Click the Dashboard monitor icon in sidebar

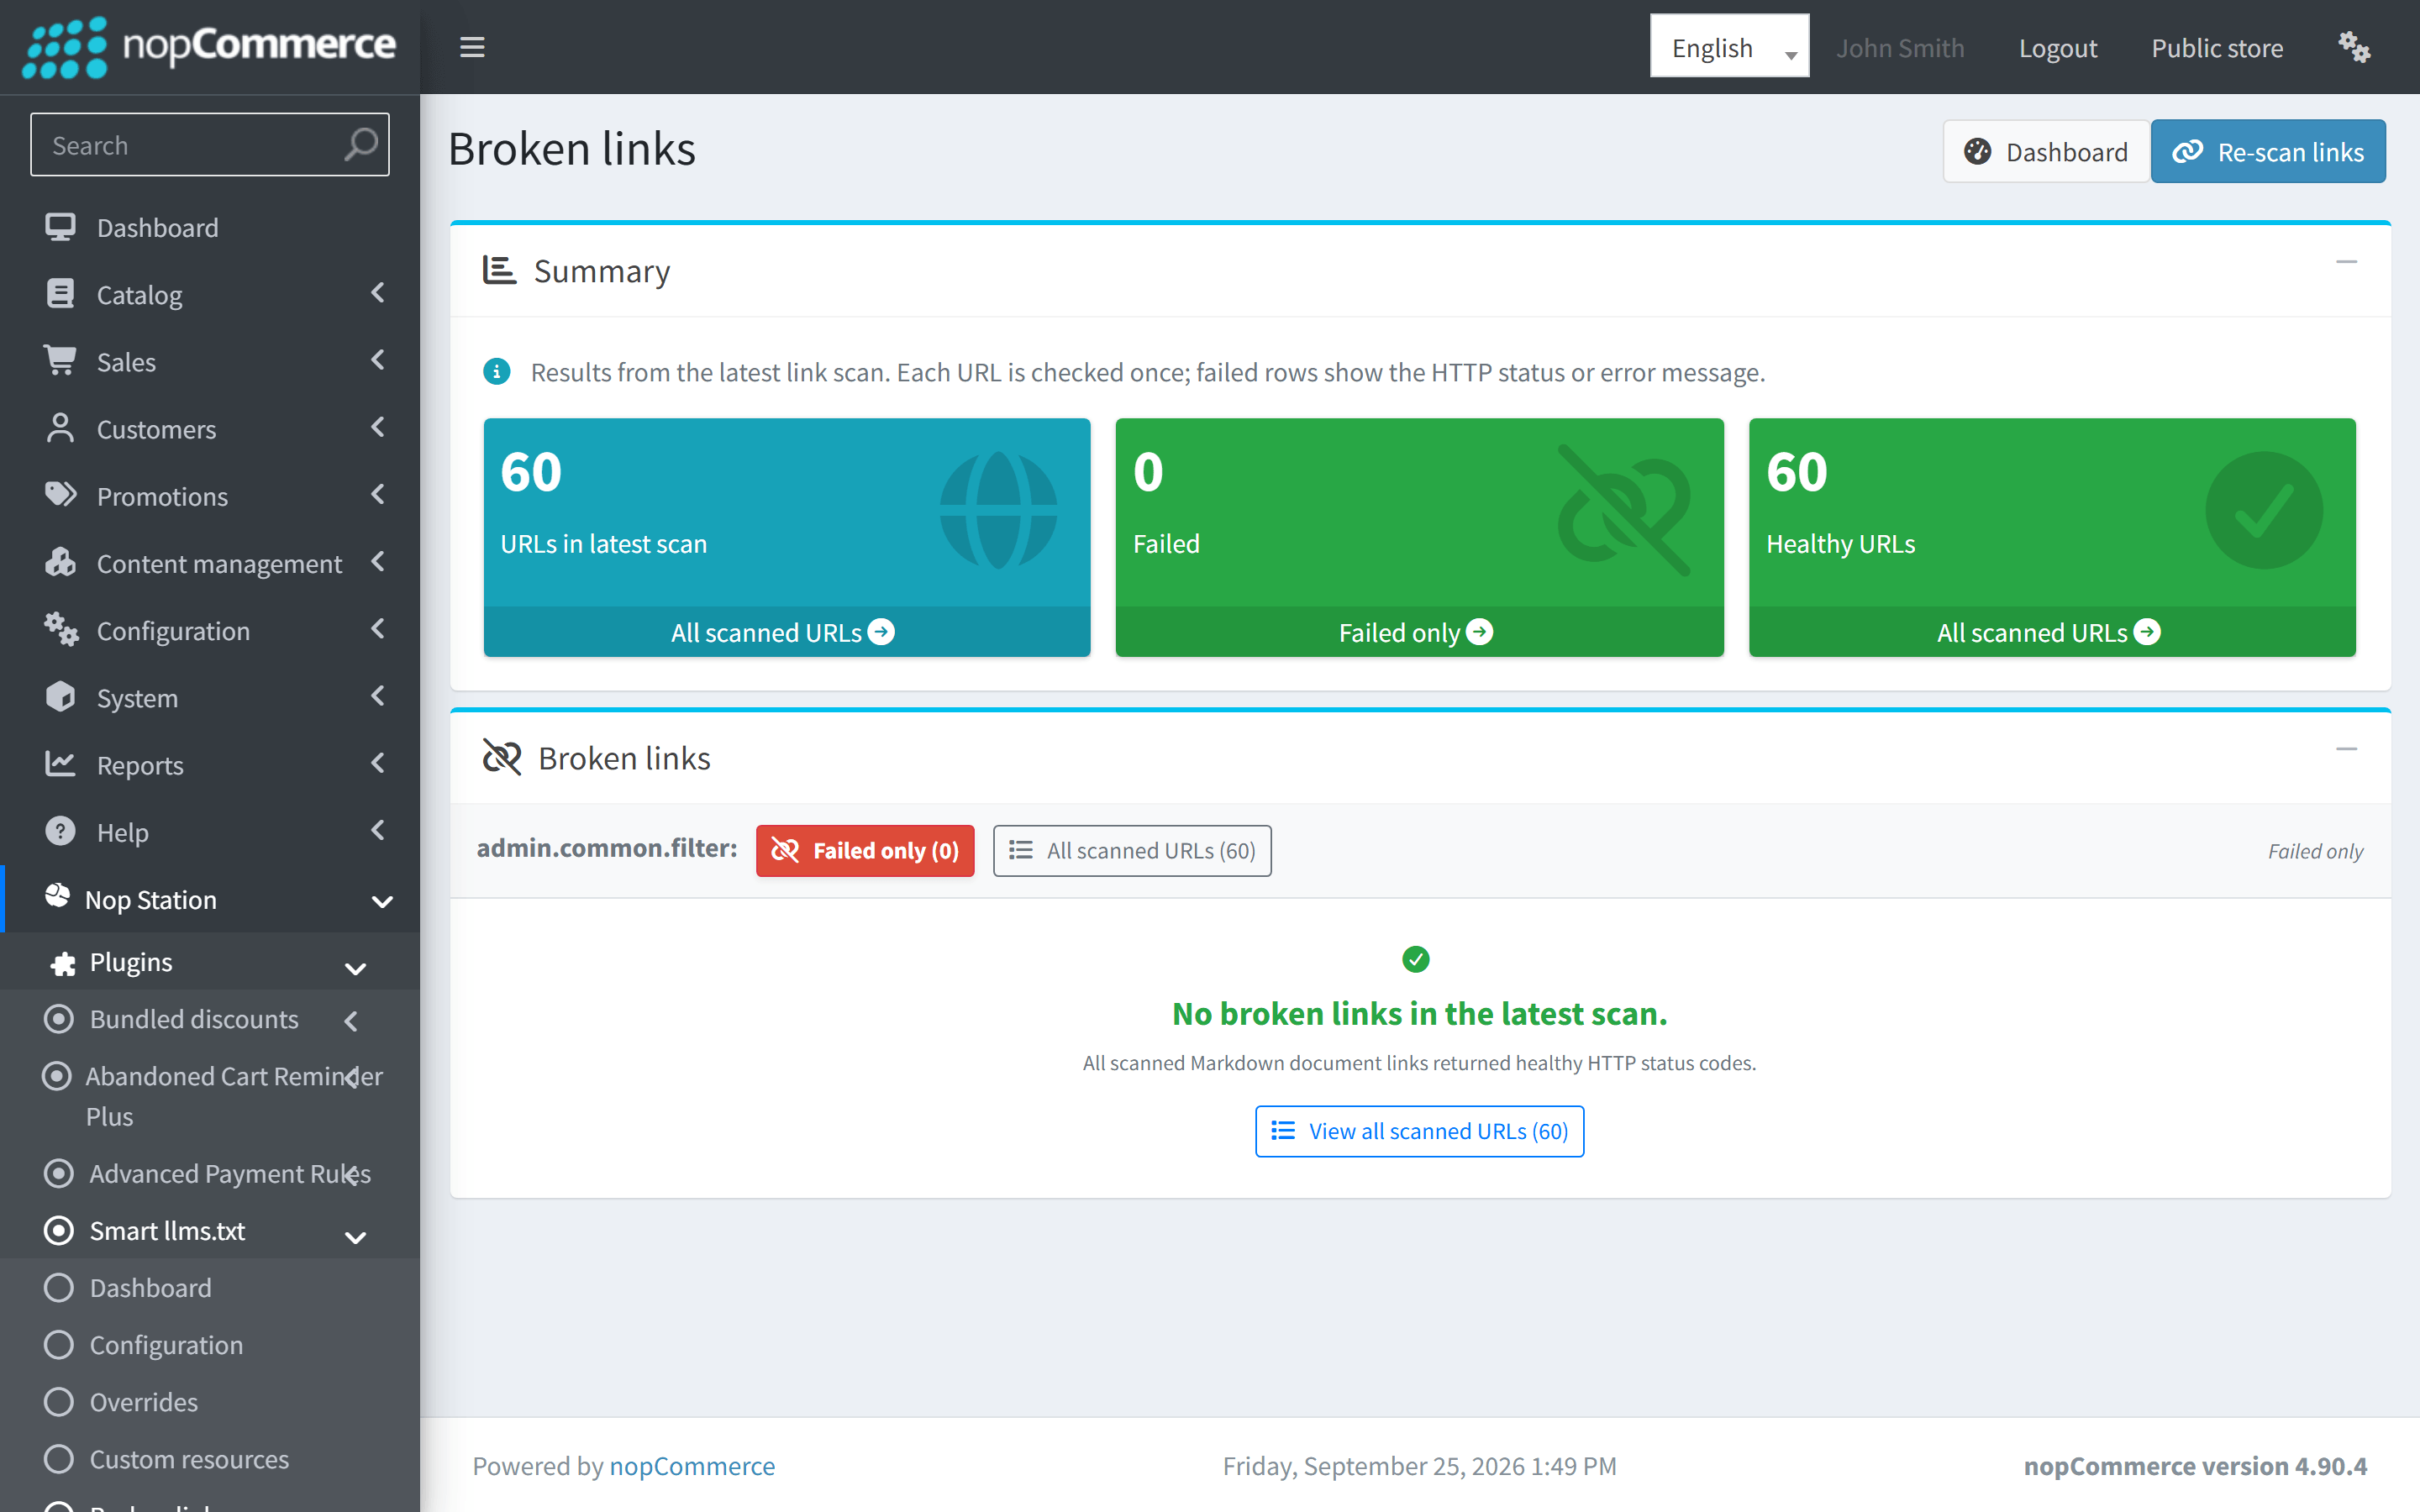[60, 227]
